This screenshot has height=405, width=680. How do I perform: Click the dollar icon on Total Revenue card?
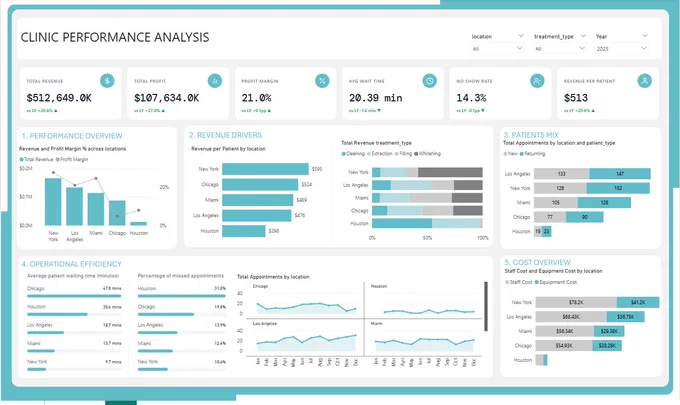[x=107, y=81]
